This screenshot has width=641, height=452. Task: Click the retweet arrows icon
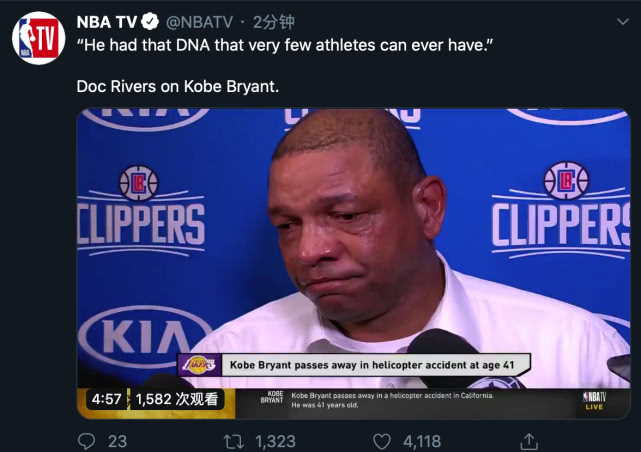click(x=234, y=440)
